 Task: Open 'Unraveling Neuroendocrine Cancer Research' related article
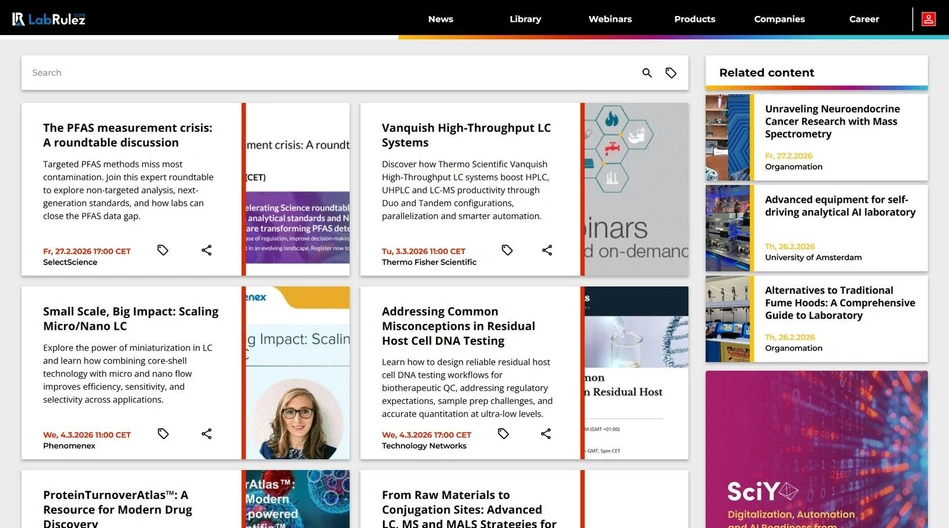pyautogui.click(x=832, y=121)
